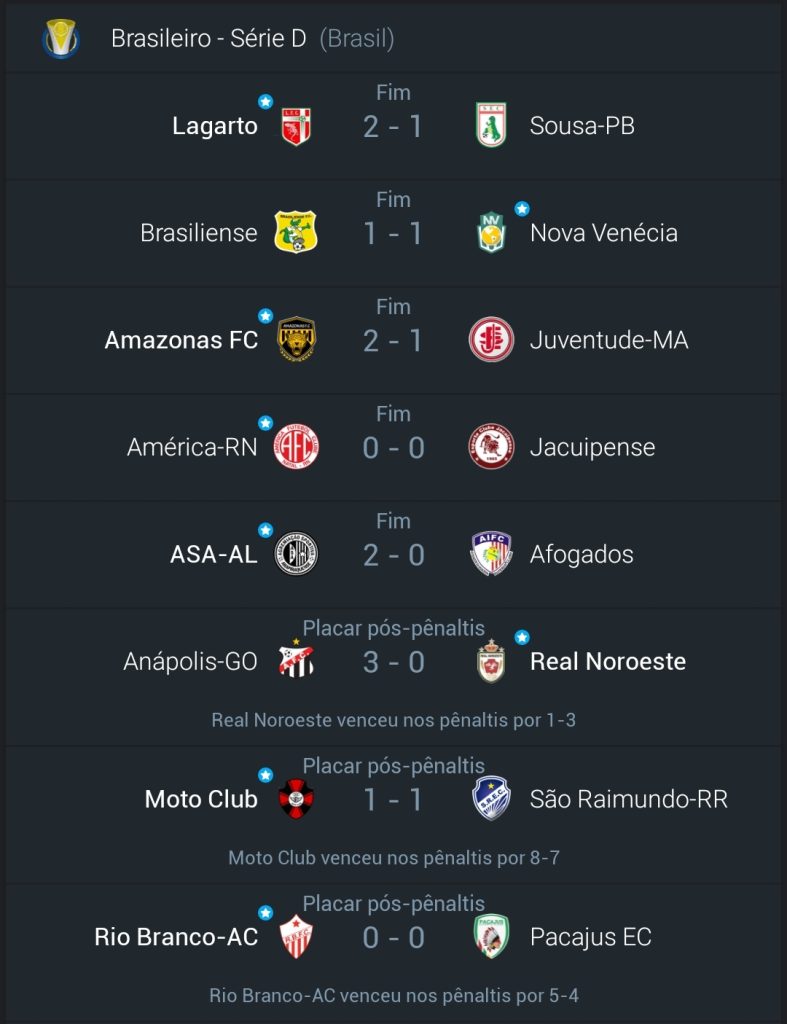Image resolution: width=787 pixels, height=1024 pixels.
Task: Open the Anápolis-GO team name
Action: click(190, 662)
